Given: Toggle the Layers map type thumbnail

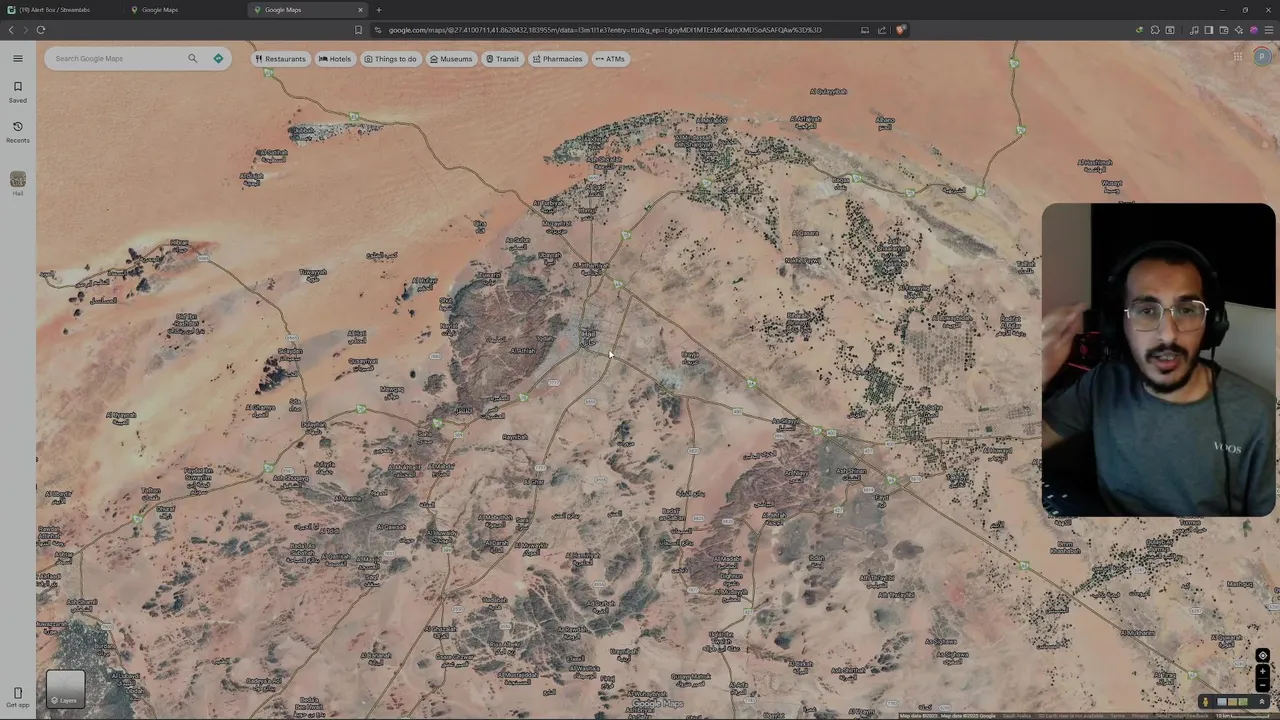Looking at the screenshot, I should tap(66, 688).
